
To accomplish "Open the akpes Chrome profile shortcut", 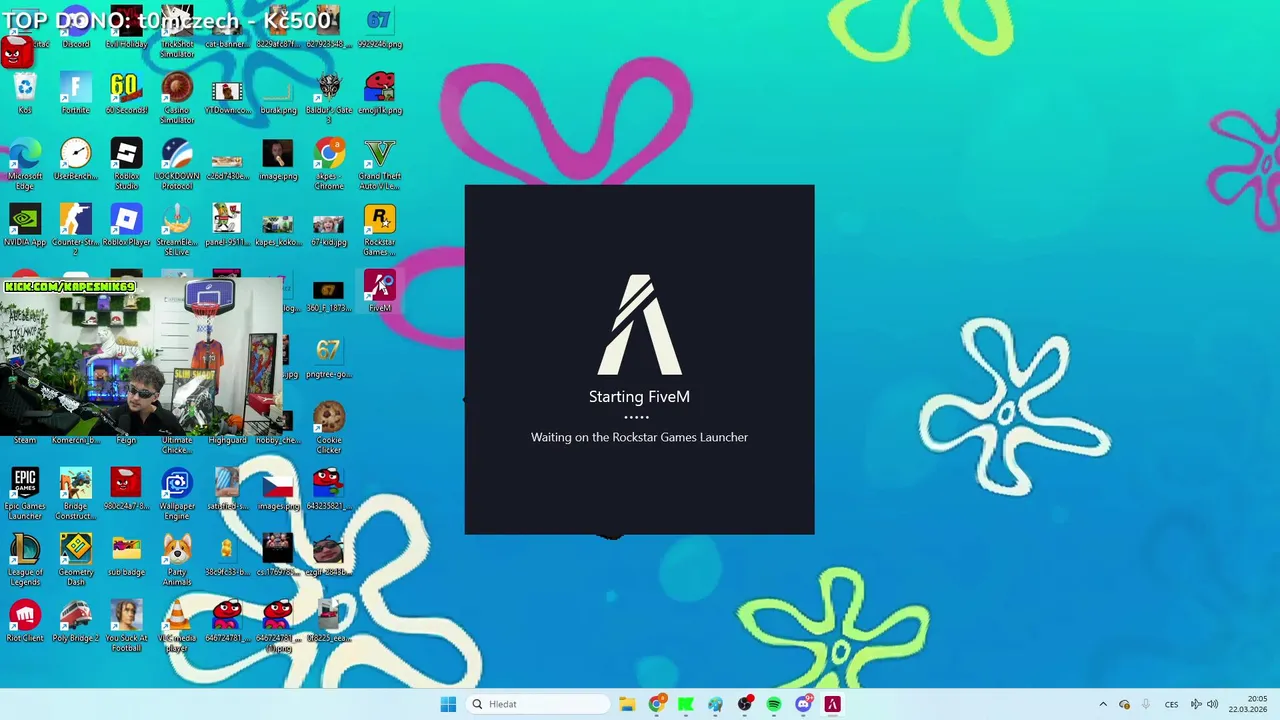I will tap(329, 164).
